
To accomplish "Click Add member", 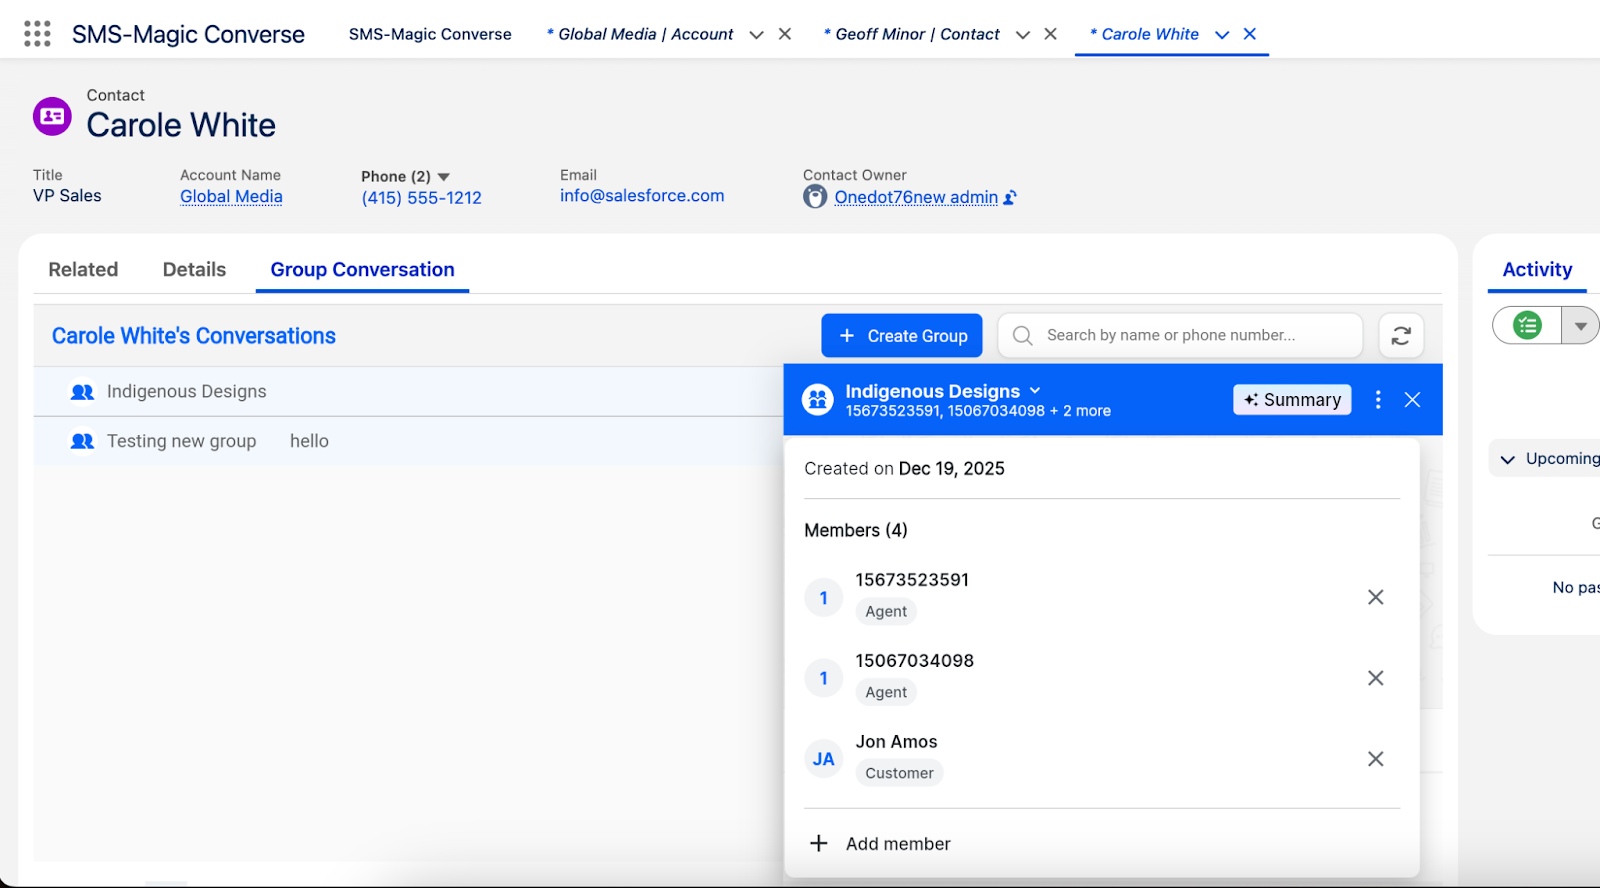I will click(898, 844).
